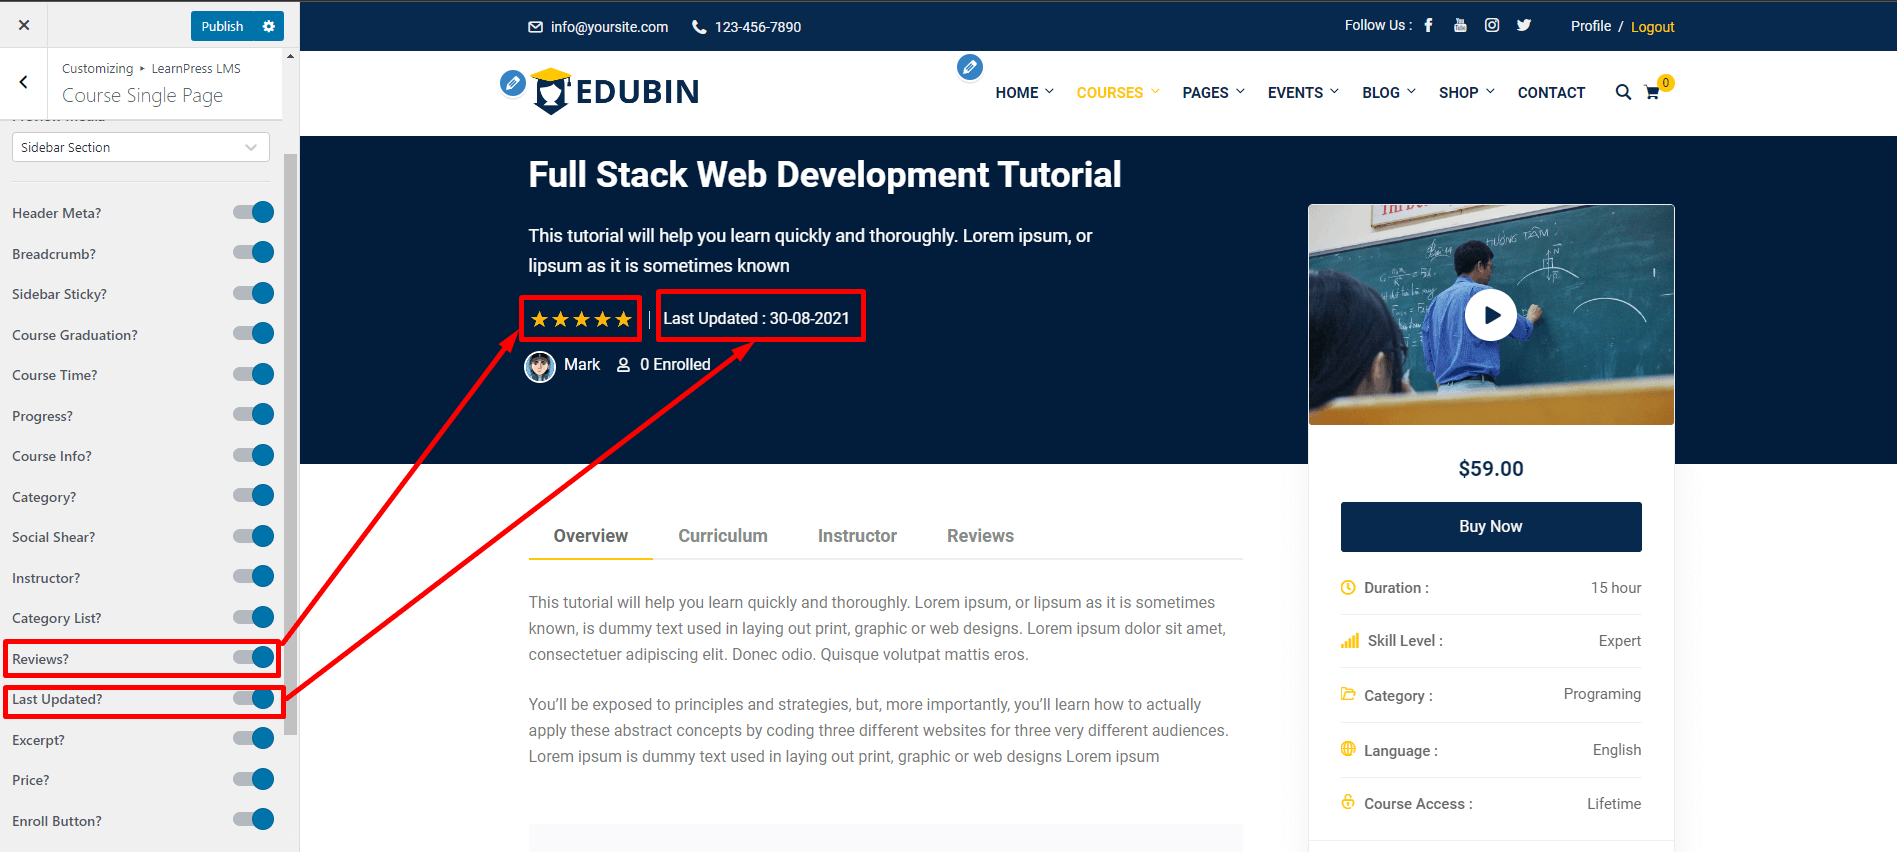Switch to the Curriculum tab
The image size is (1897, 852).
pos(722,536)
